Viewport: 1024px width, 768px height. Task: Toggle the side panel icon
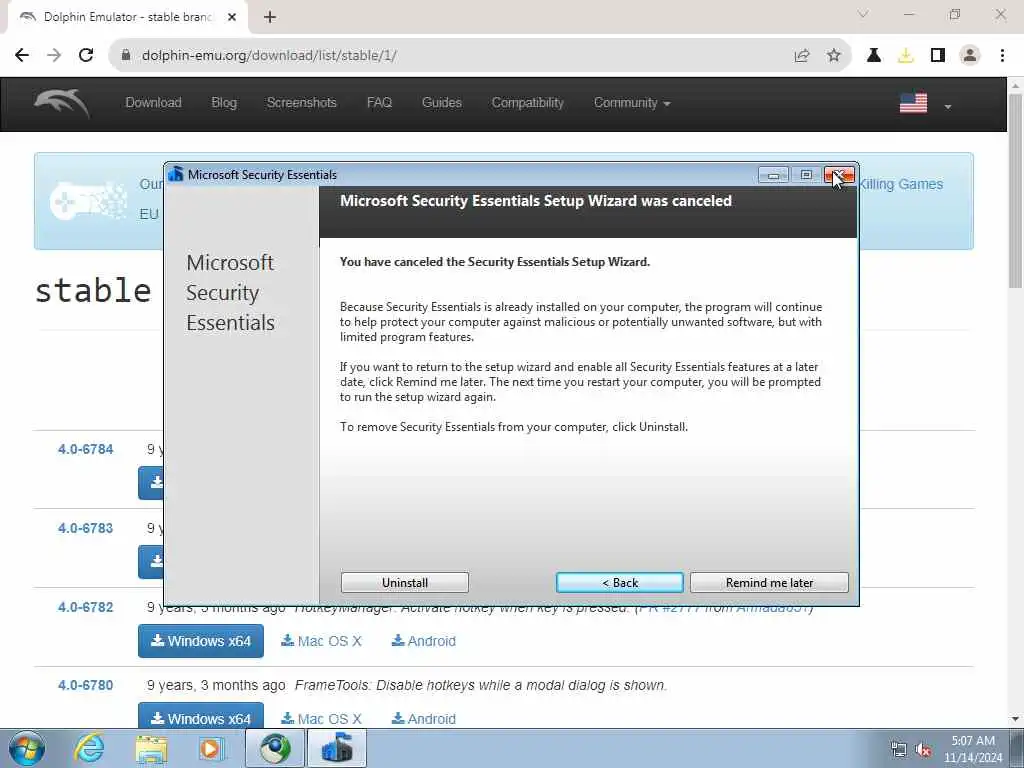(x=938, y=56)
